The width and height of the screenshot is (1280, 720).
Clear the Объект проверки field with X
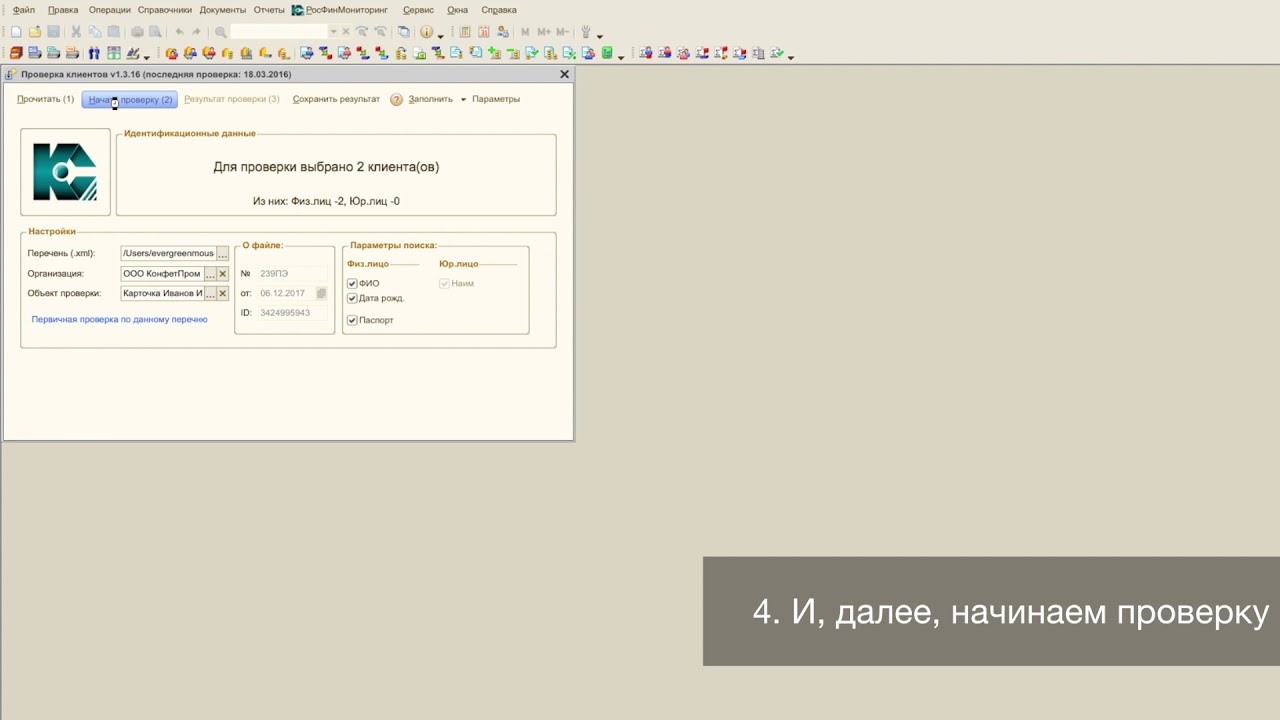tap(223, 293)
